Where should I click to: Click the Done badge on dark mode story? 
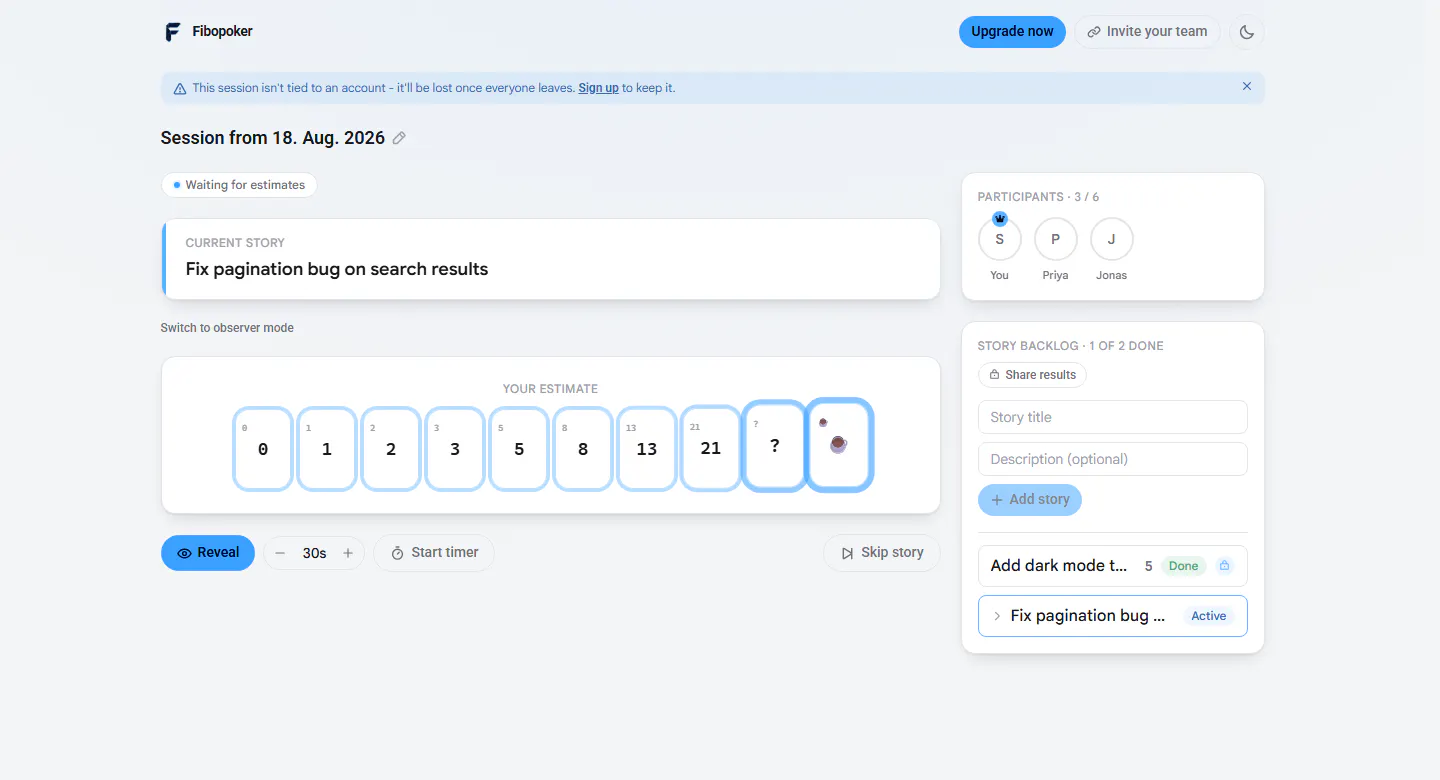[x=1183, y=566]
